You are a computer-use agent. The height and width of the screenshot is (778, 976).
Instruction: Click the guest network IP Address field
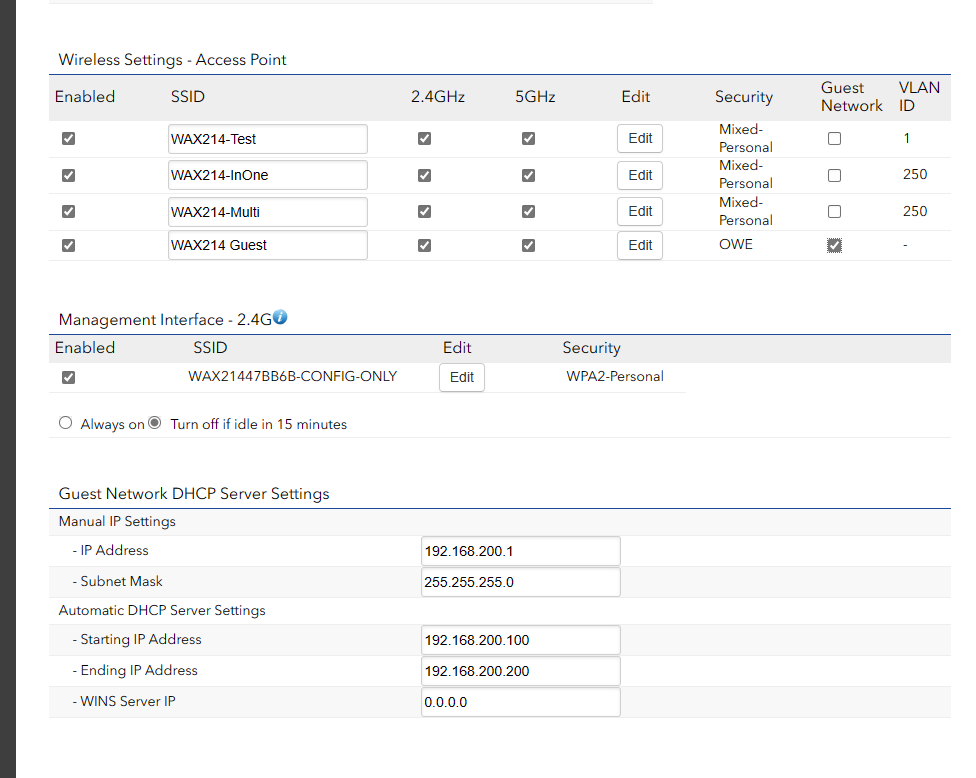click(x=520, y=551)
